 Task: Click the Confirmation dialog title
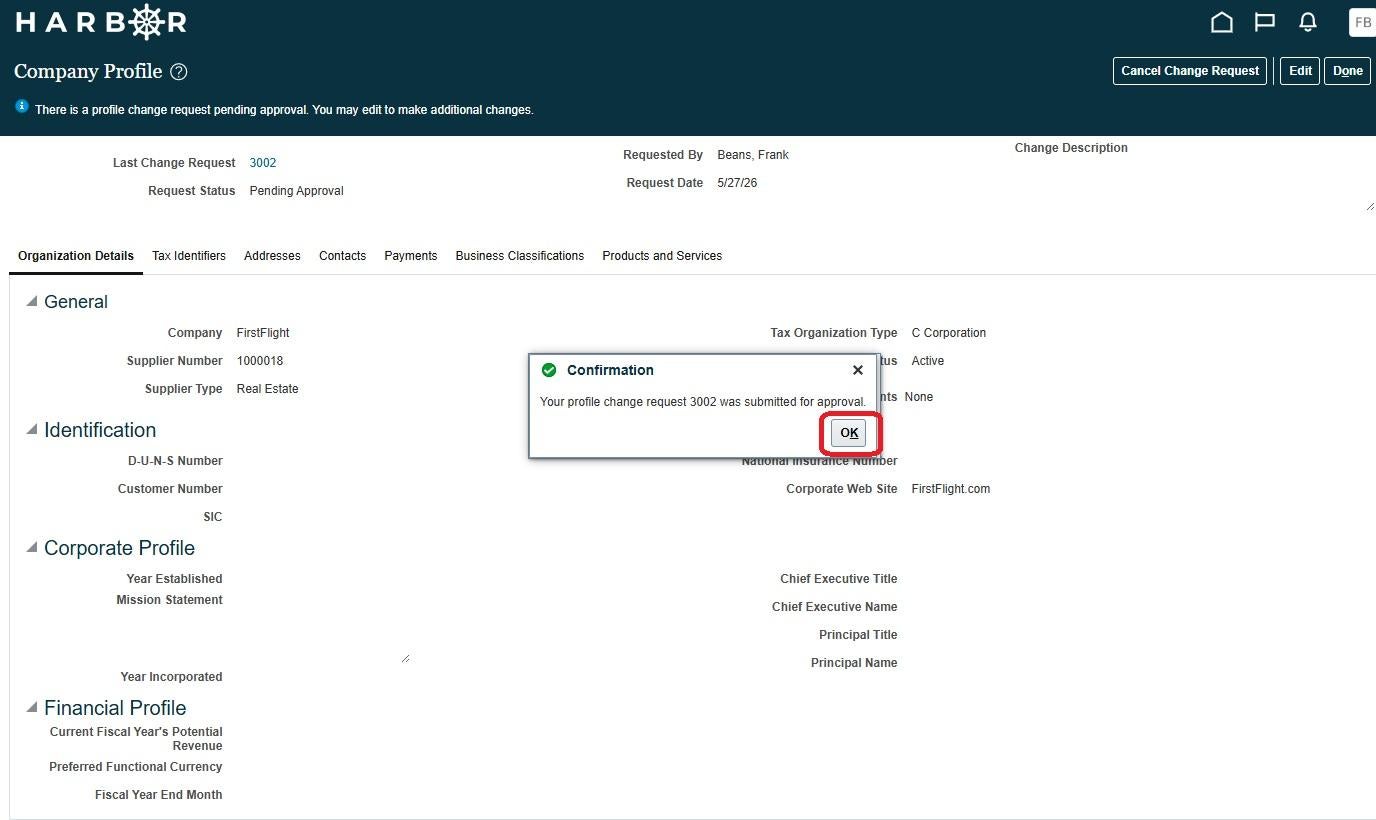click(610, 370)
